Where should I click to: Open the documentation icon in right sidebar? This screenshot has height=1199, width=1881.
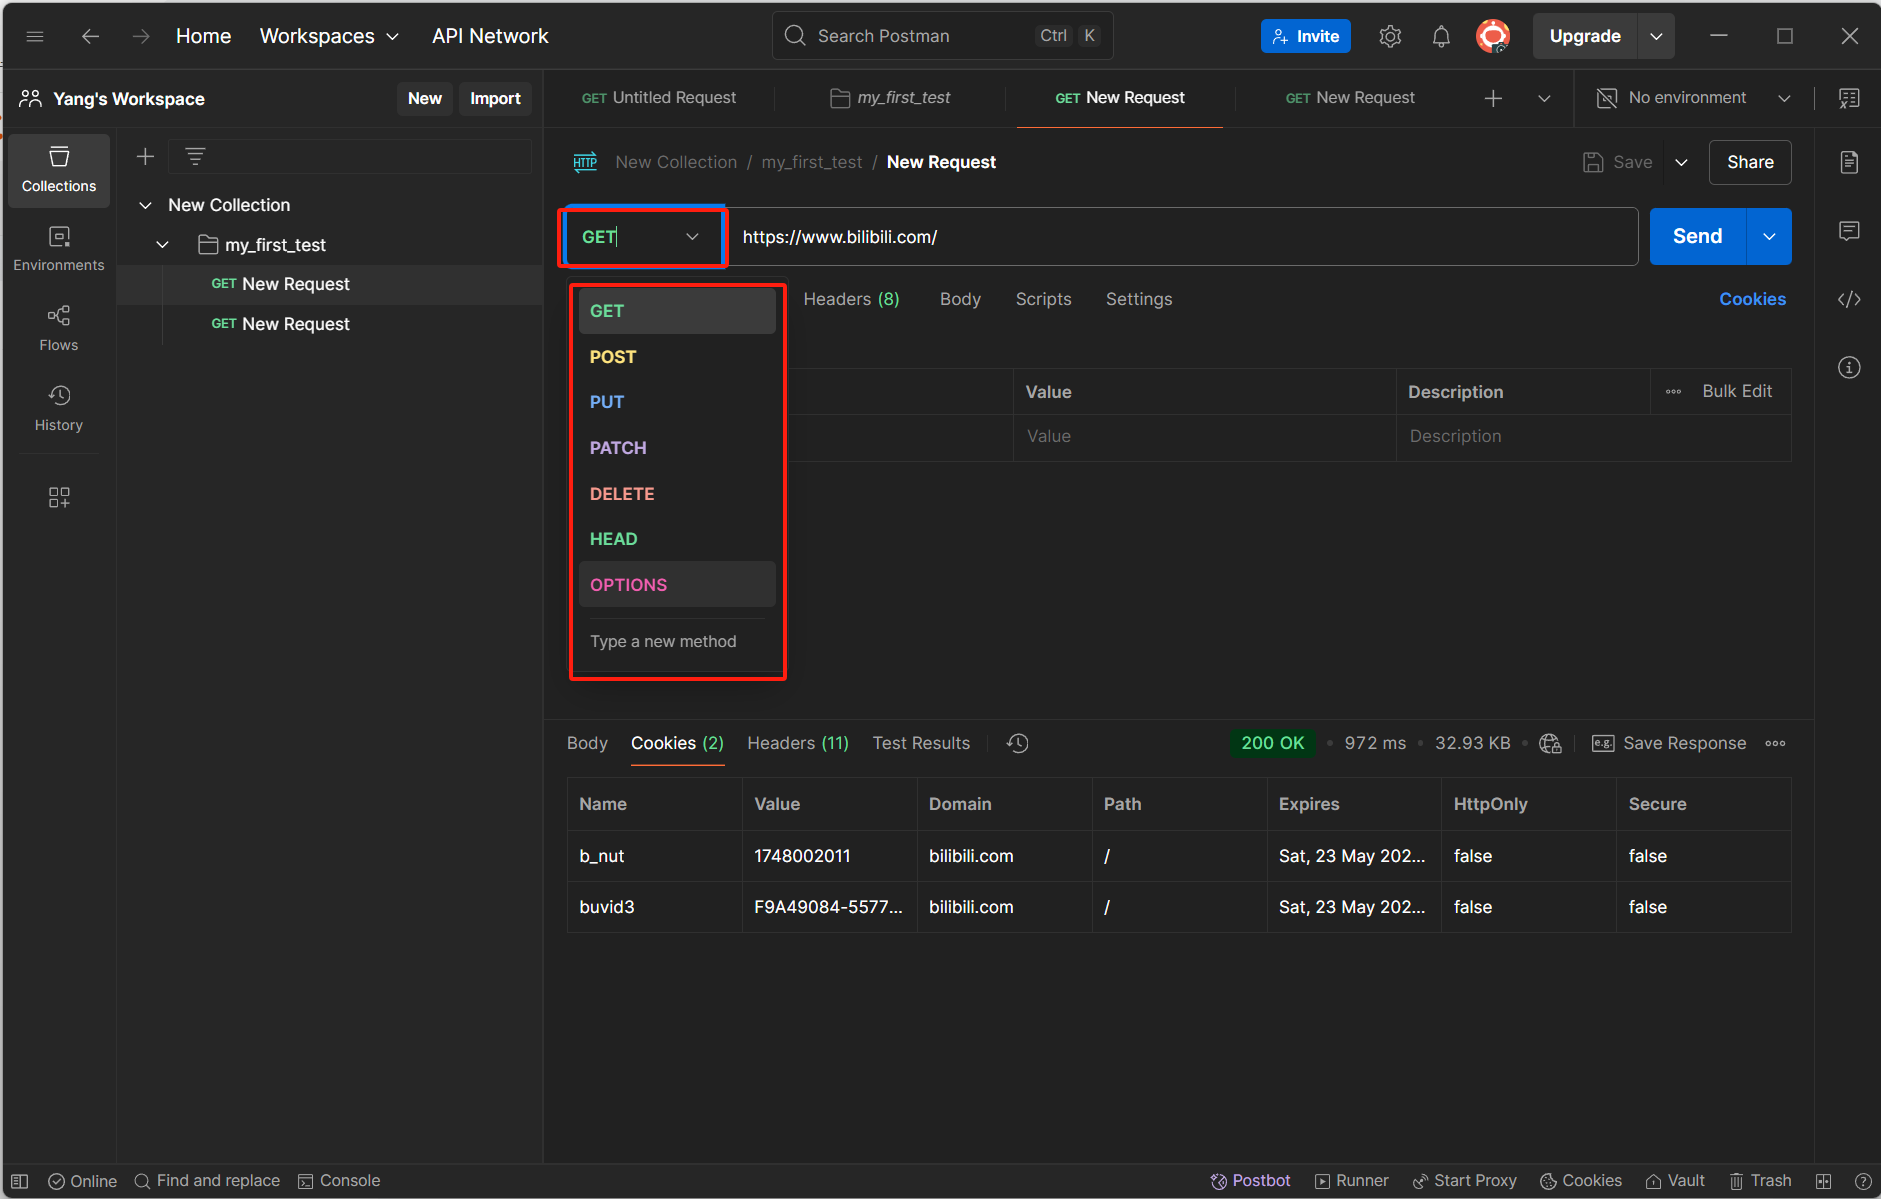1849,162
